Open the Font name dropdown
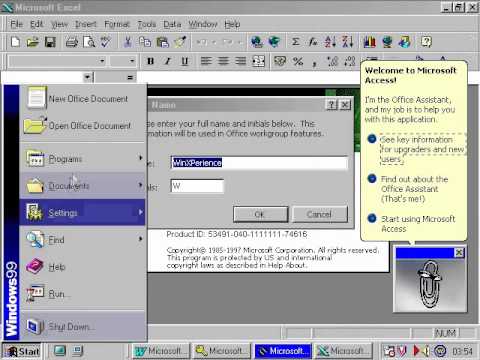480x360 pixels. (x=102, y=61)
